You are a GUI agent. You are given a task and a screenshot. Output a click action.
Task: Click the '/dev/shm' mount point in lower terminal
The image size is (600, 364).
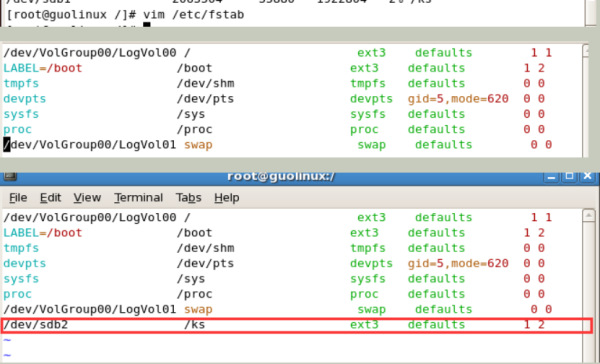click(205, 248)
